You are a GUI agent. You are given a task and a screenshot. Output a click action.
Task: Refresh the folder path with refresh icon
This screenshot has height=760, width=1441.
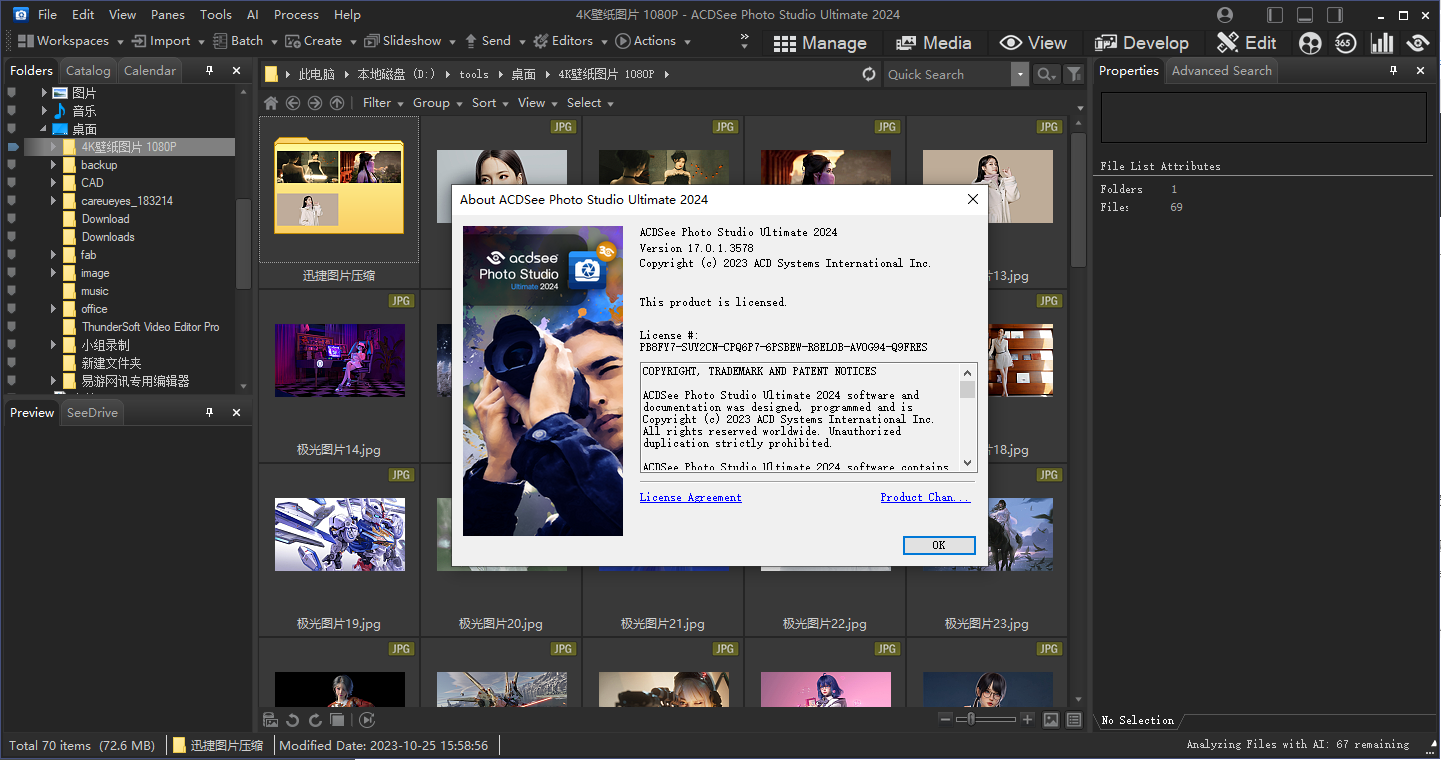(869, 74)
